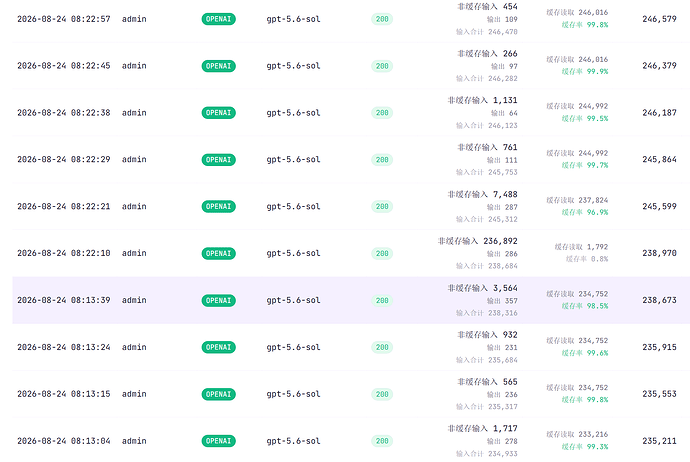Click the gpt-5.6-sol model in the 08:13:04 row

(293, 441)
